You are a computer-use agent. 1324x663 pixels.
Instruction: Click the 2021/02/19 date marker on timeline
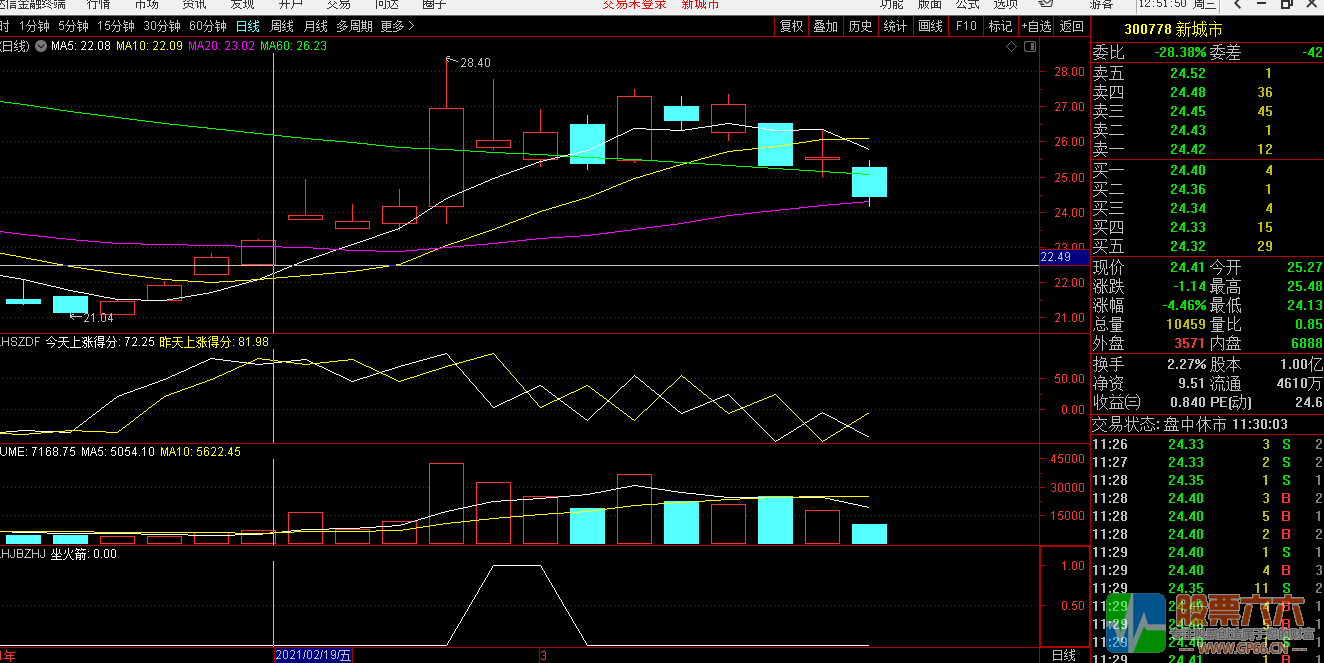click(x=313, y=655)
